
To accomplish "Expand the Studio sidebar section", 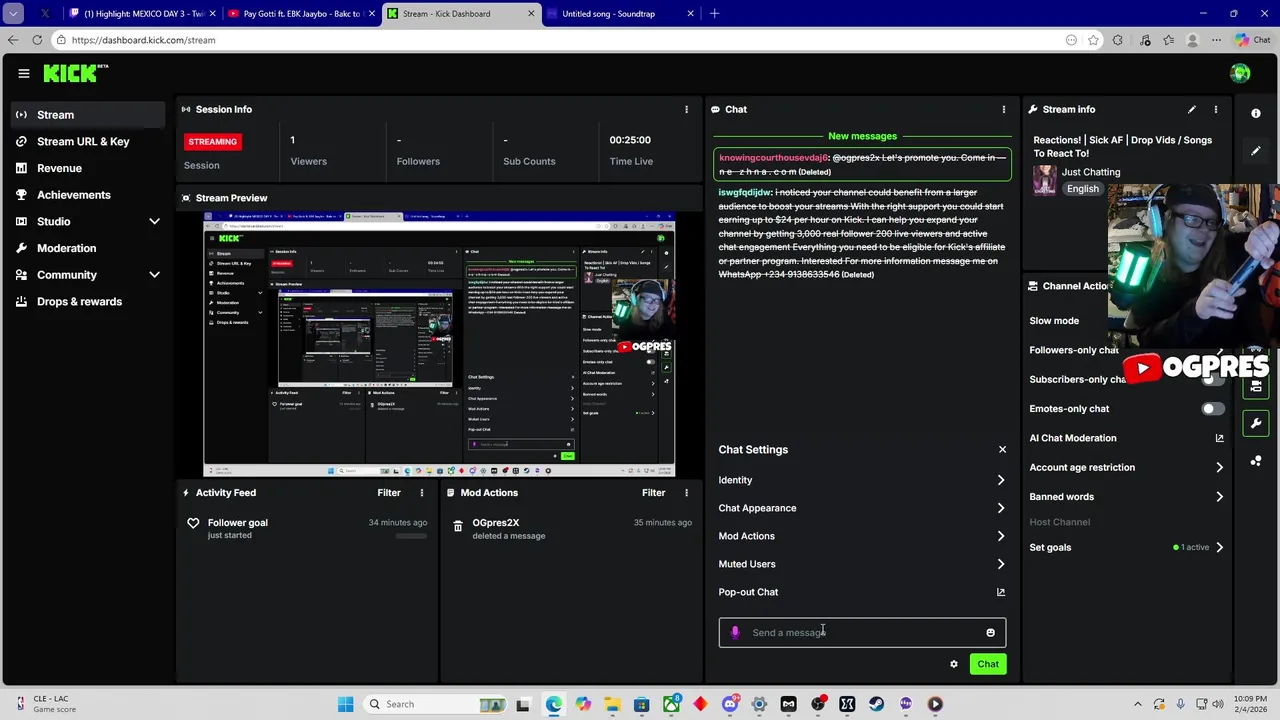I will pos(154,221).
